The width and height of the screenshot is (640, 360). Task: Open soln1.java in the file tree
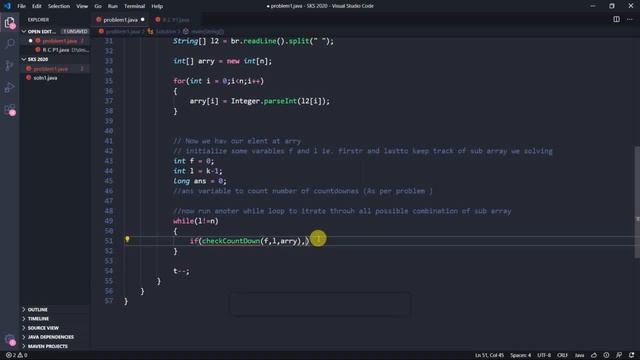coord(45,78)
